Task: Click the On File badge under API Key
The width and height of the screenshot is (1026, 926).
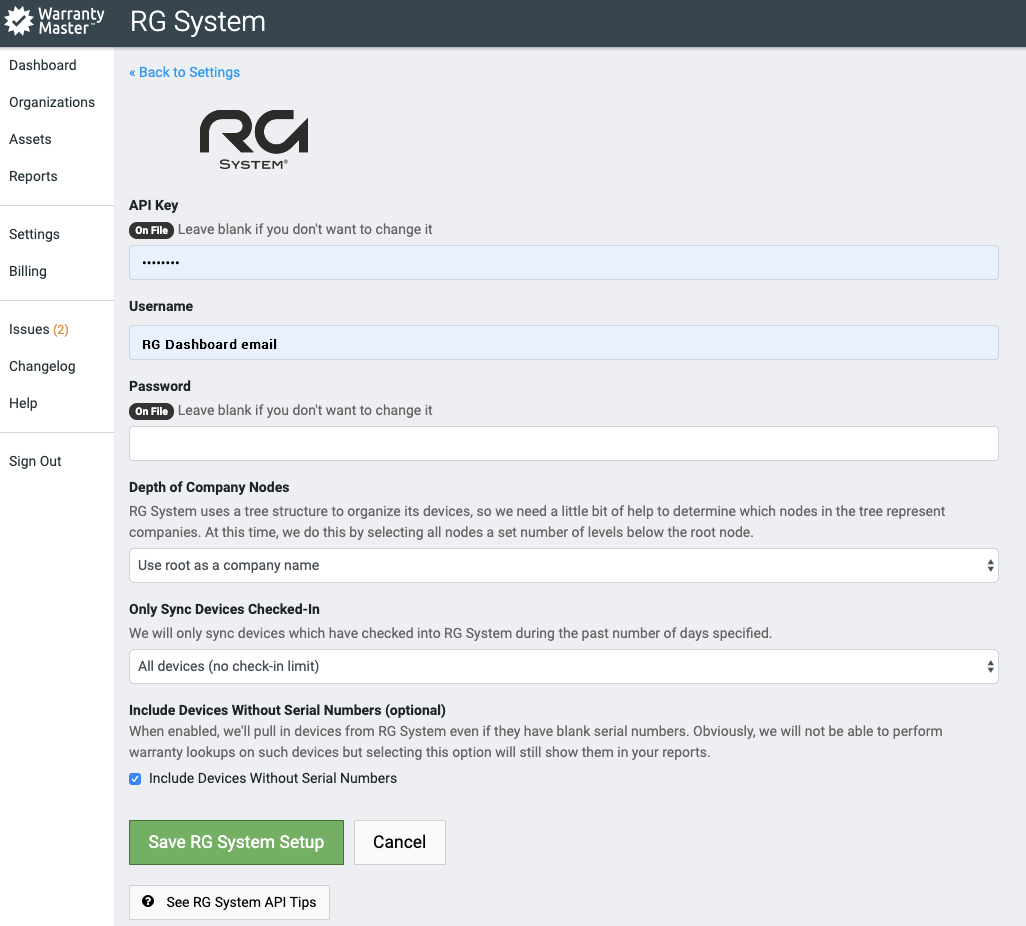Action: point(151,230)
